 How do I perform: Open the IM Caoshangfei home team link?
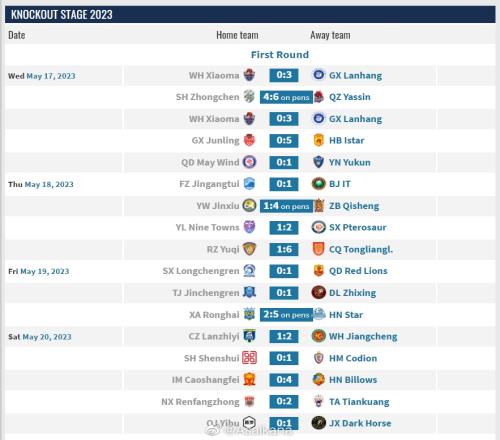click(206, 380)
